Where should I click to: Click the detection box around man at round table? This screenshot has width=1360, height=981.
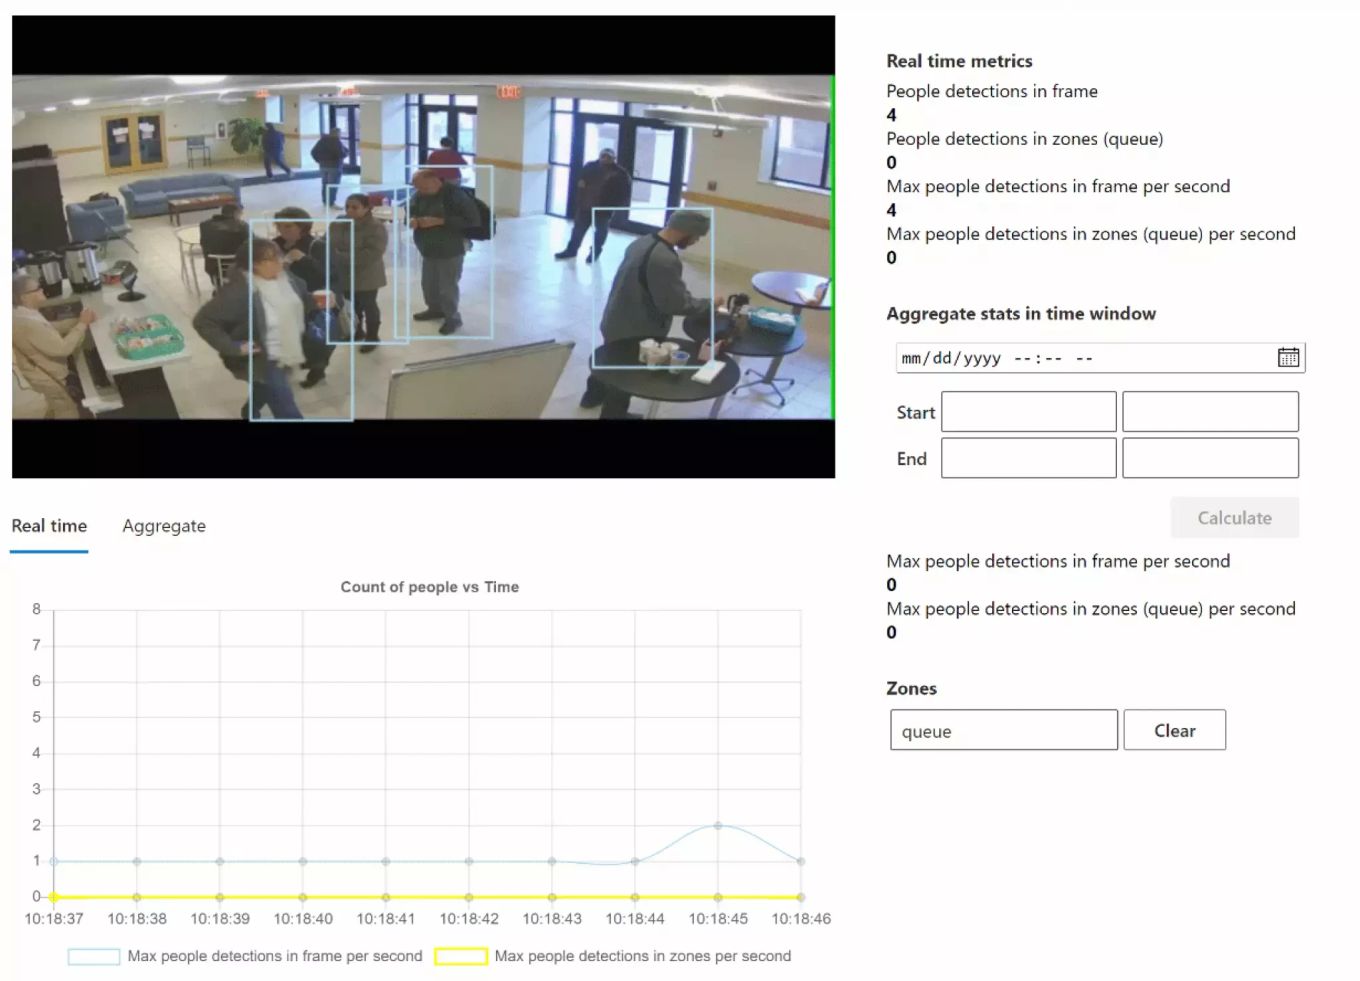[652, 288]
